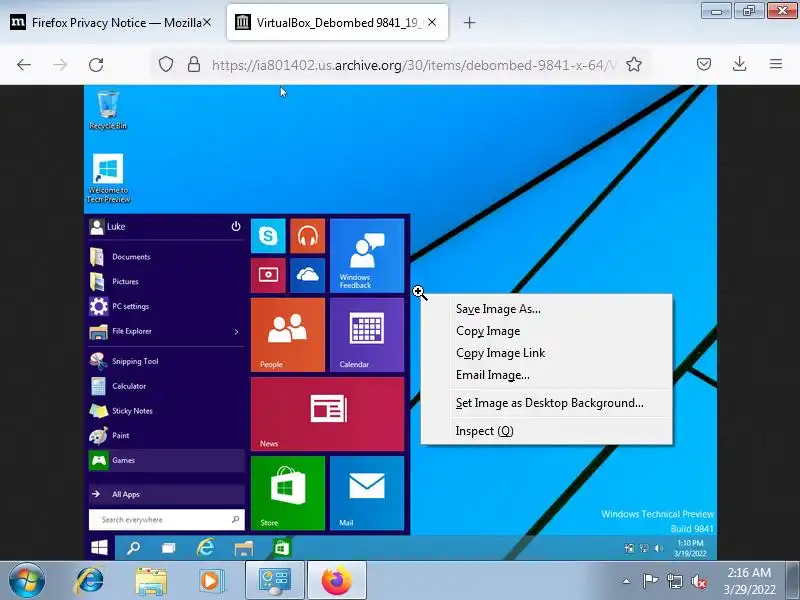Viewport: 800px width, 600px height.
Task: Expand File Explorer jump list arrow
Action: click(x=236, y=332)
